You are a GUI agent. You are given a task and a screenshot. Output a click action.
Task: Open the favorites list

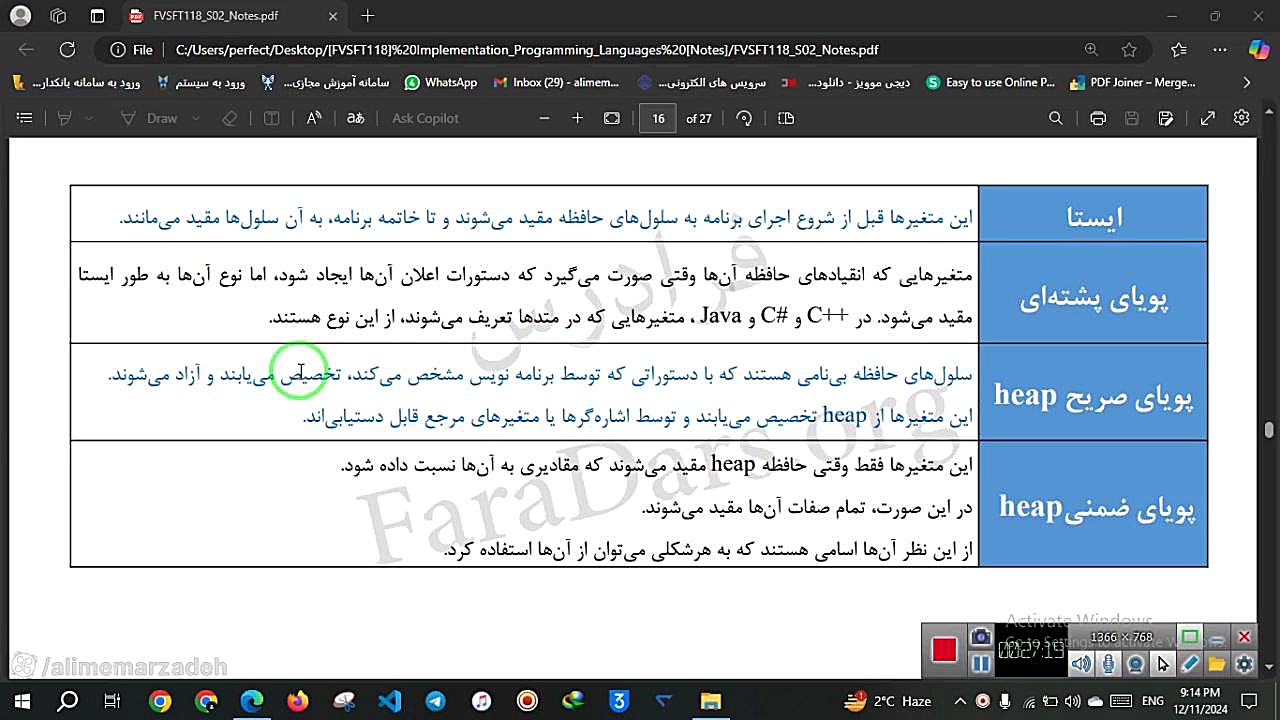click(1178, 50)
